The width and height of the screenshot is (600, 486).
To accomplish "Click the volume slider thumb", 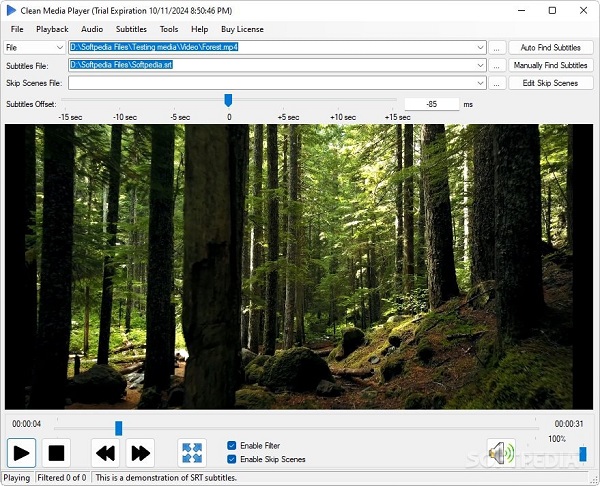I will [583, 454].
